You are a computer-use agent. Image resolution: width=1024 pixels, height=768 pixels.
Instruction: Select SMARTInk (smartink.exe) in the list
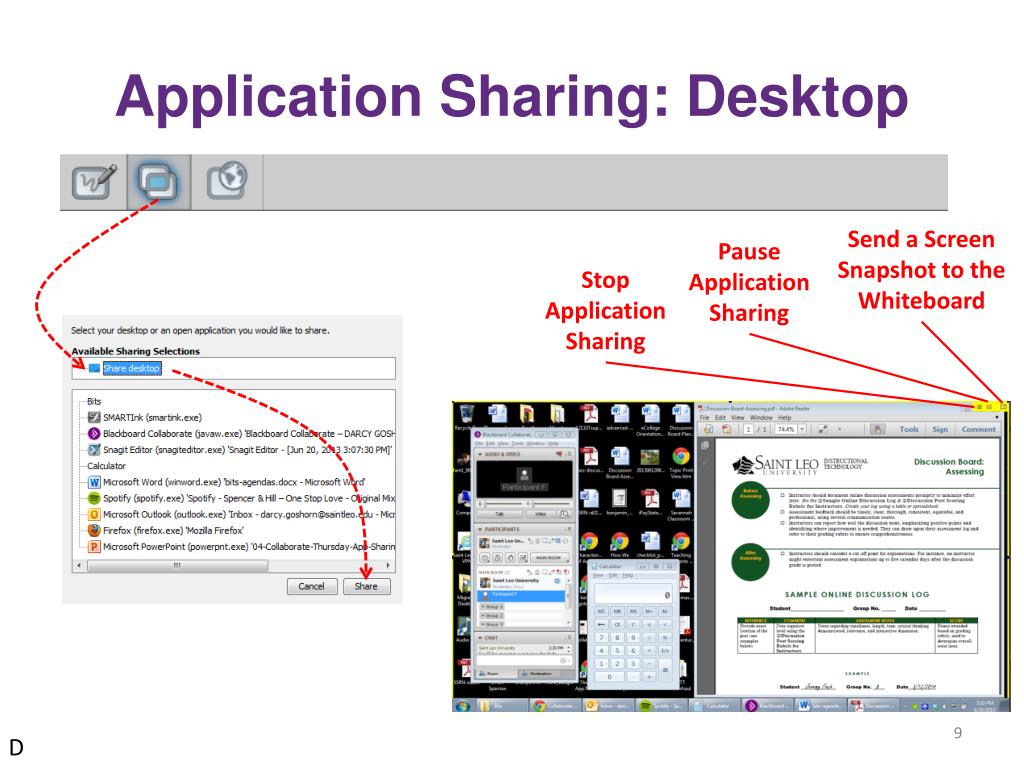click(145, 417)
